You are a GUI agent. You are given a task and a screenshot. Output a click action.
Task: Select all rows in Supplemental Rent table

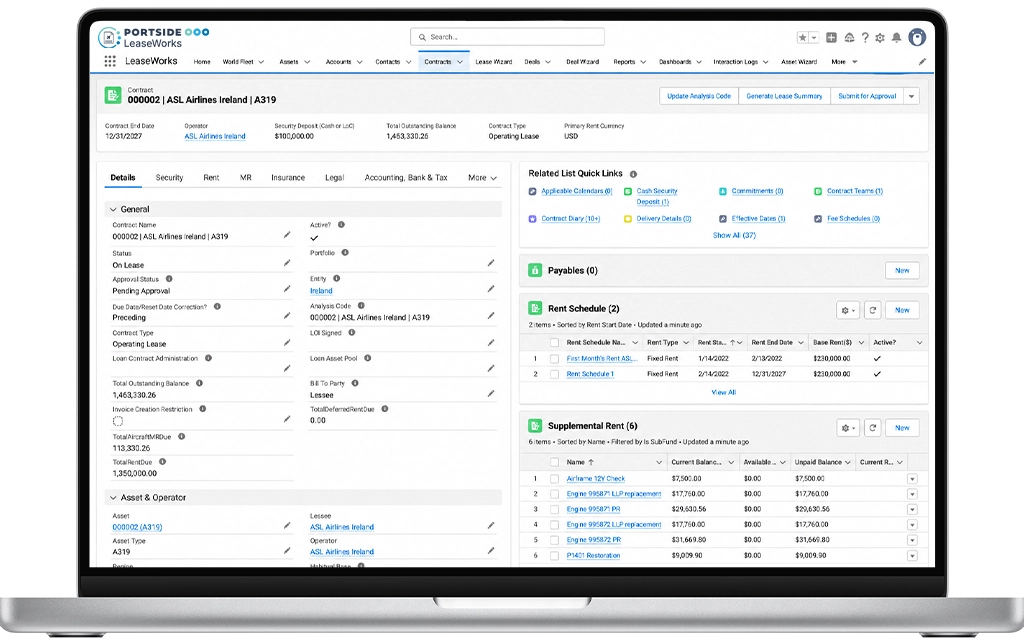pos(554,462)
